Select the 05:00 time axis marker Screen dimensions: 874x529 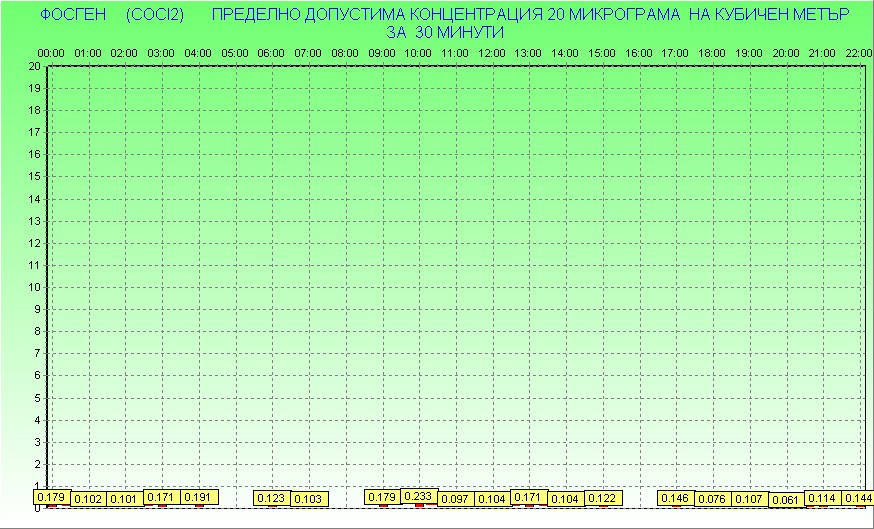(235, 52)
